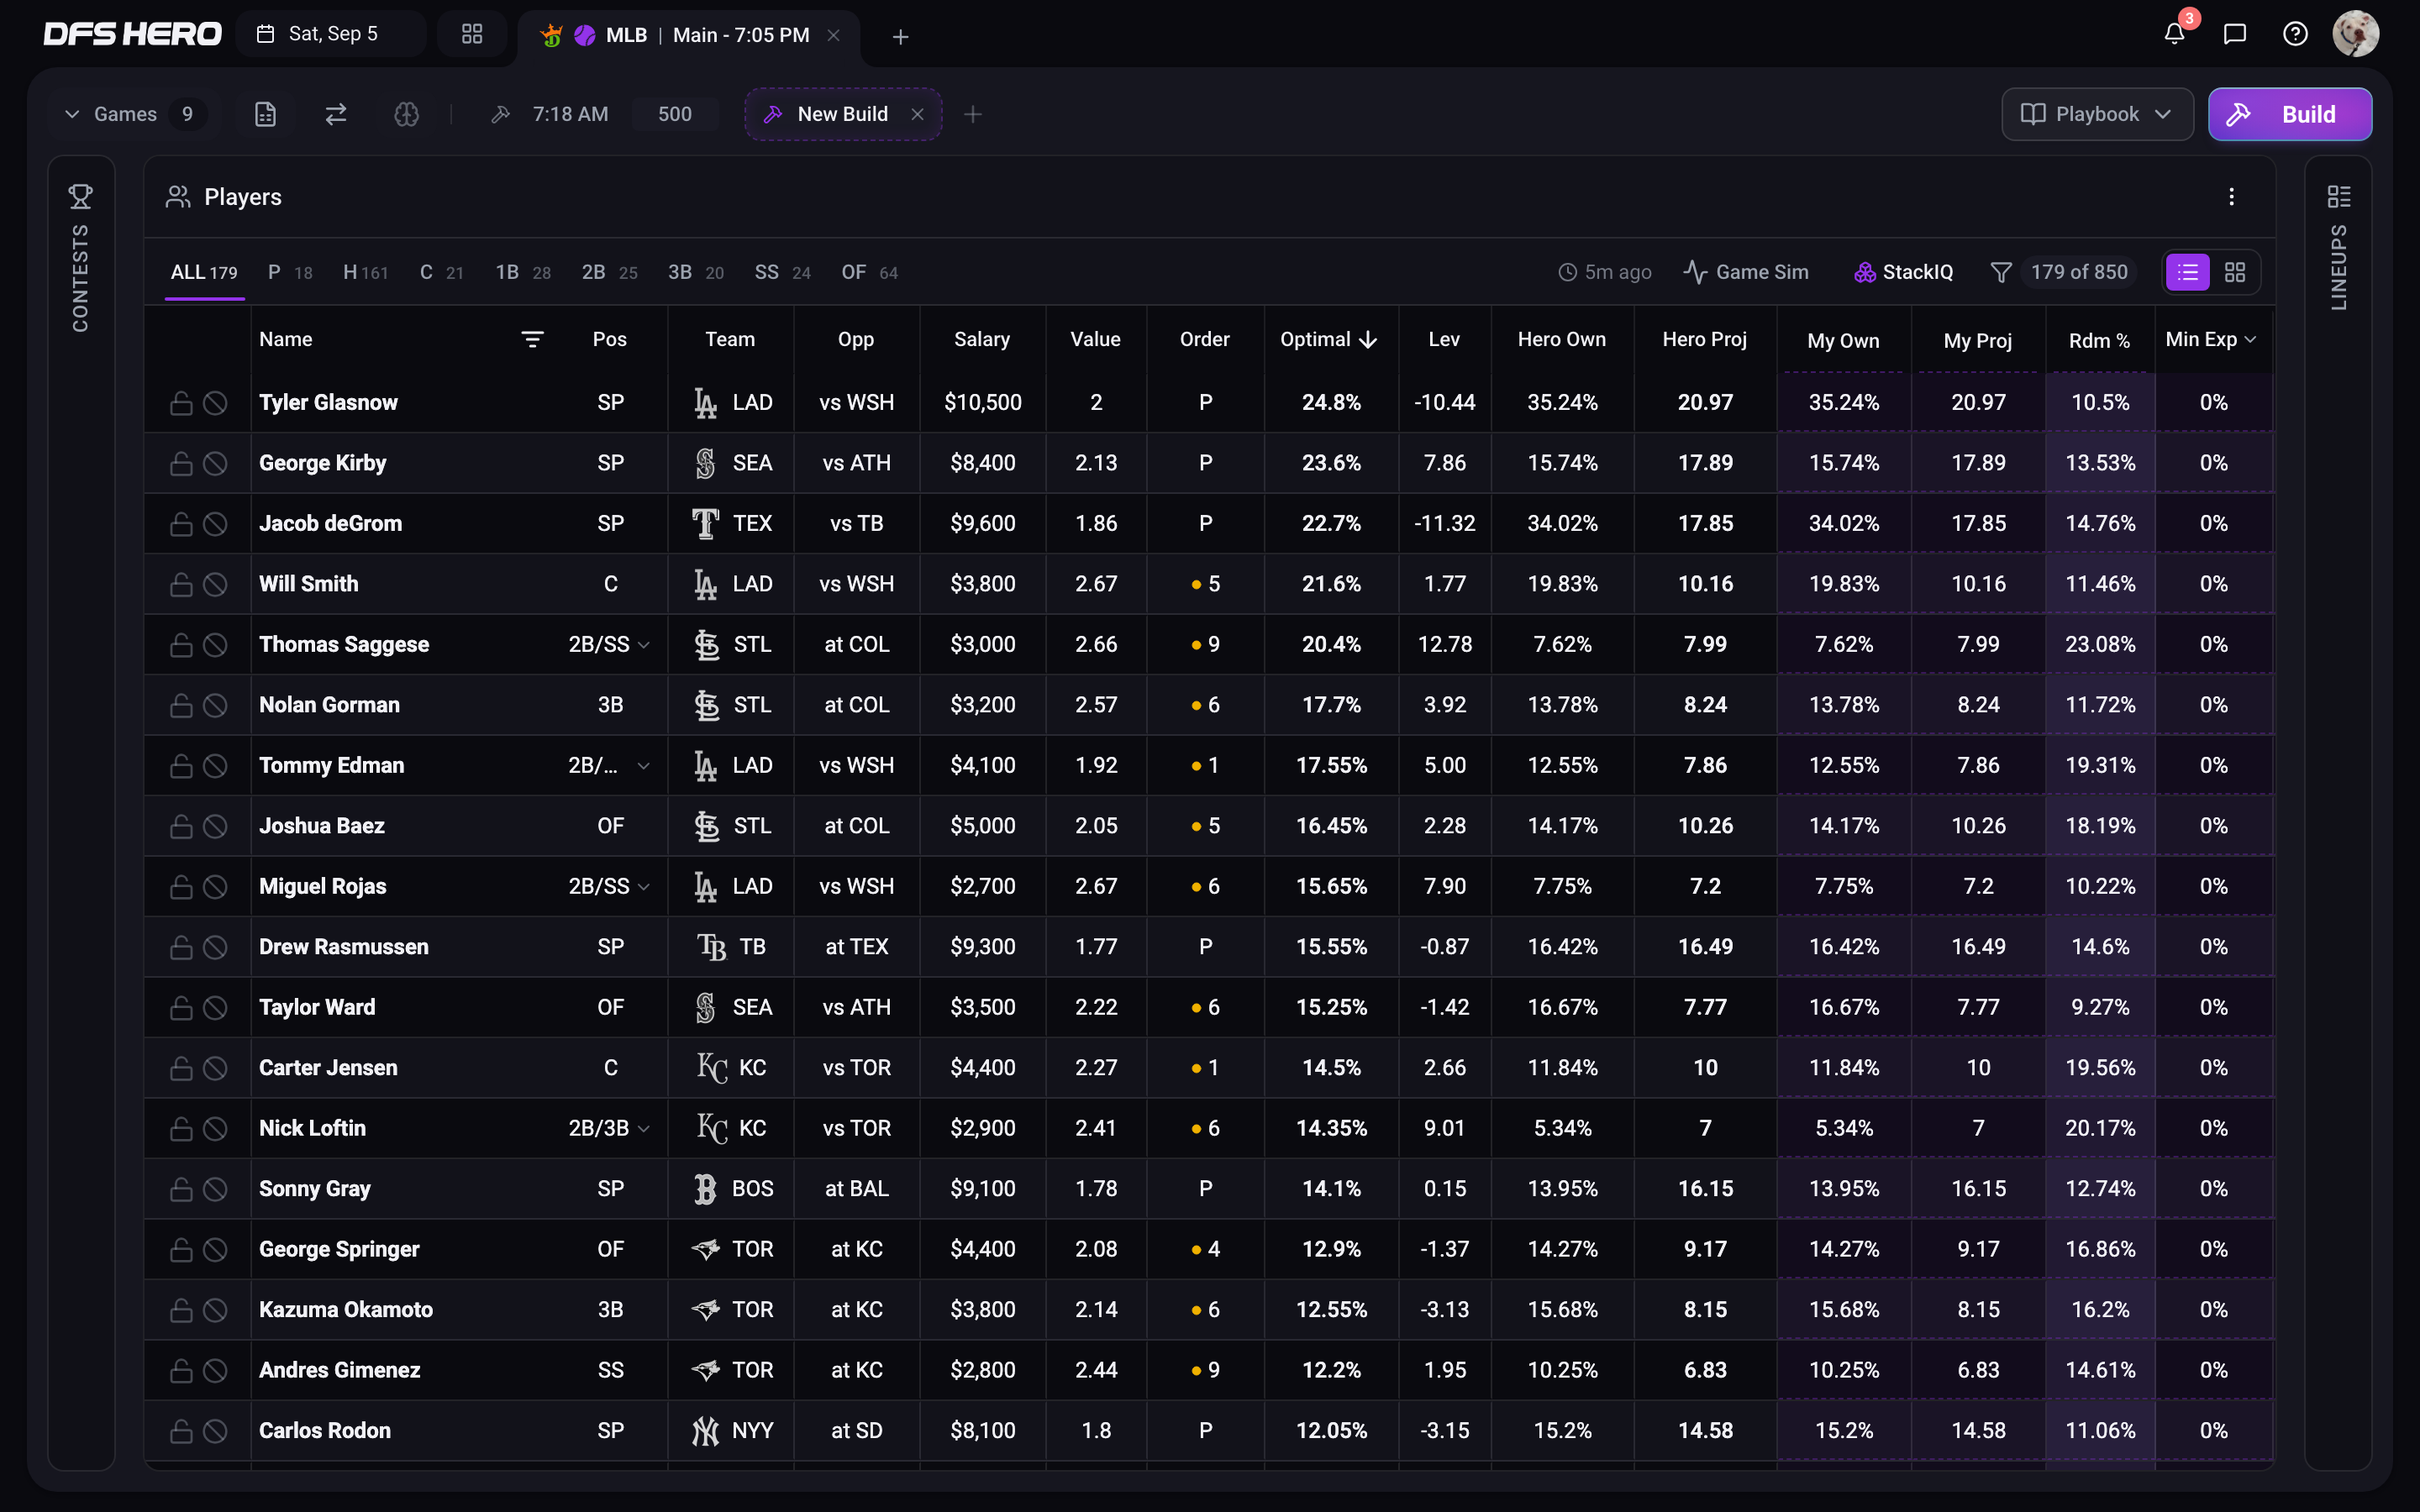This screenshot has height=1512, width=2420.
Task: Open StackIQ
Action: [x=1903, y=272]
